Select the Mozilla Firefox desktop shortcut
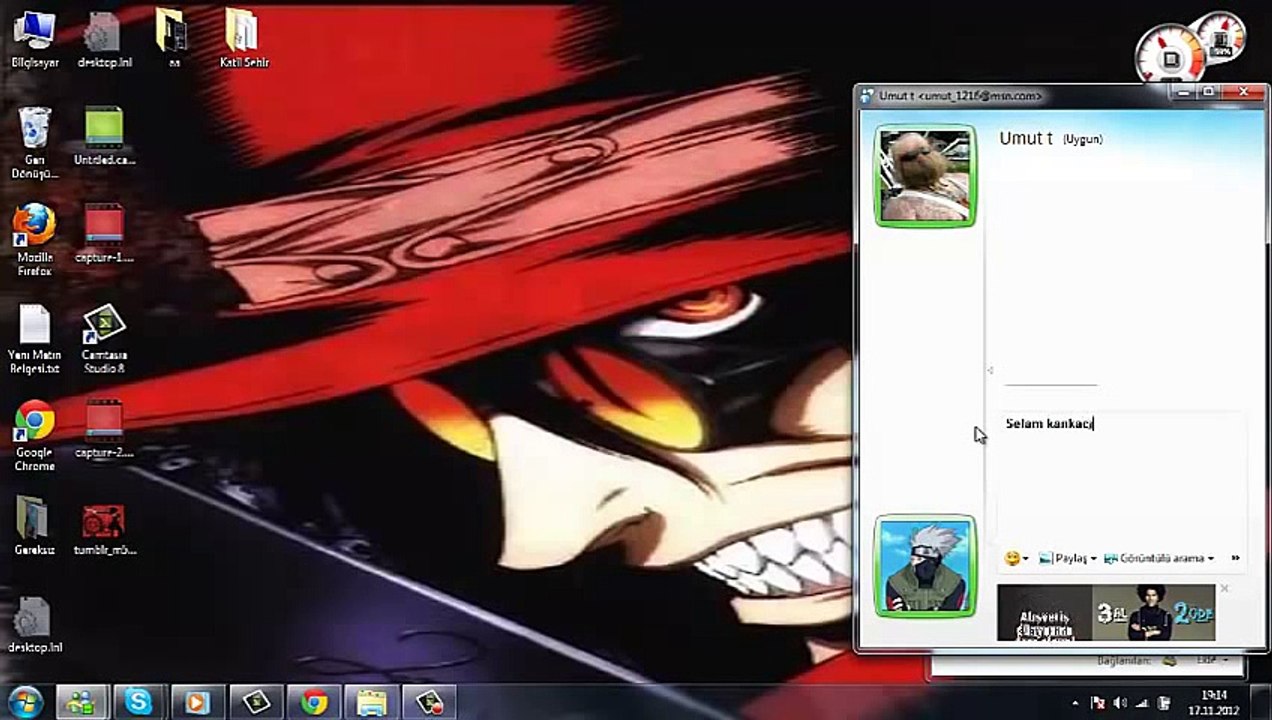 (35, 240)
